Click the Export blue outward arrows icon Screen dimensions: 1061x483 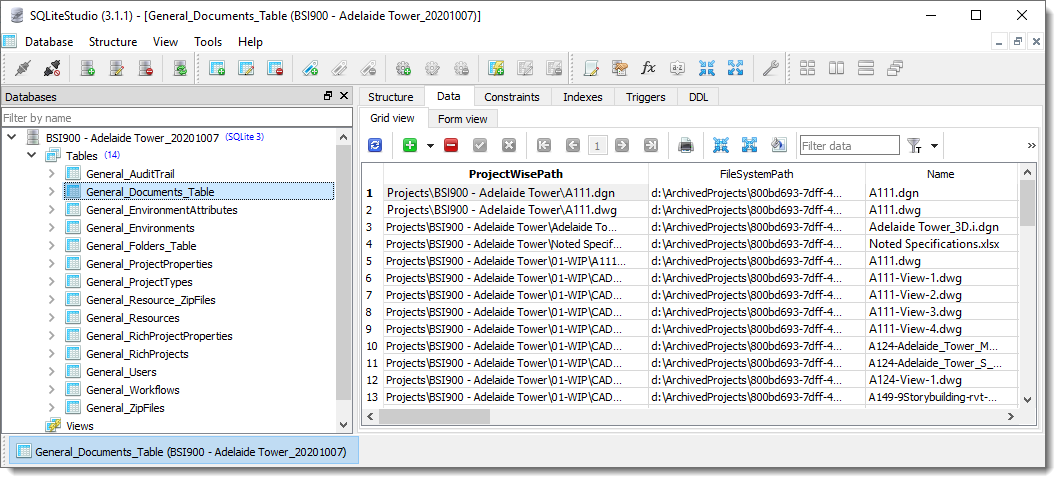[736, 68]
